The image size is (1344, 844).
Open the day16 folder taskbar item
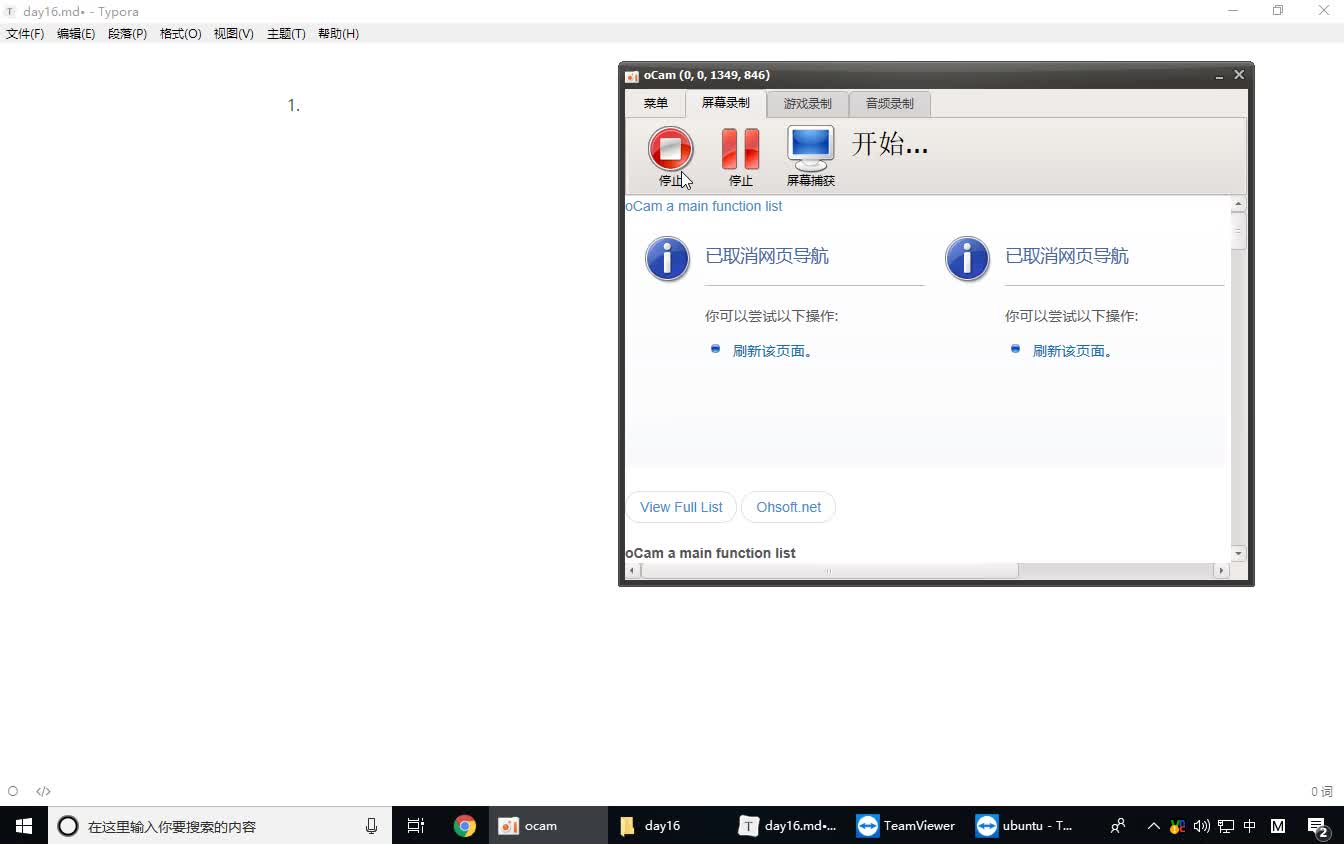[668, 826]
